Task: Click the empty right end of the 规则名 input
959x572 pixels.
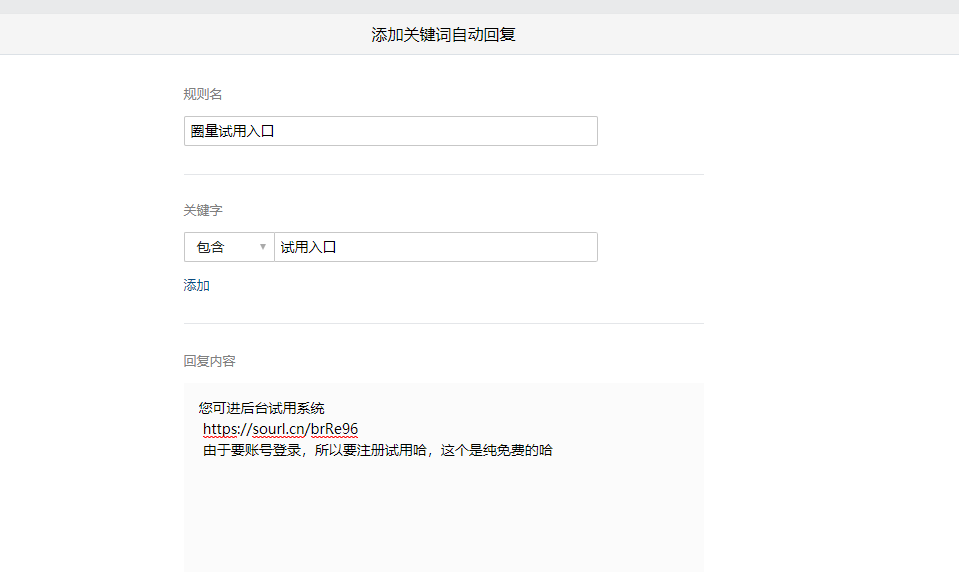Action: (560, 131)
